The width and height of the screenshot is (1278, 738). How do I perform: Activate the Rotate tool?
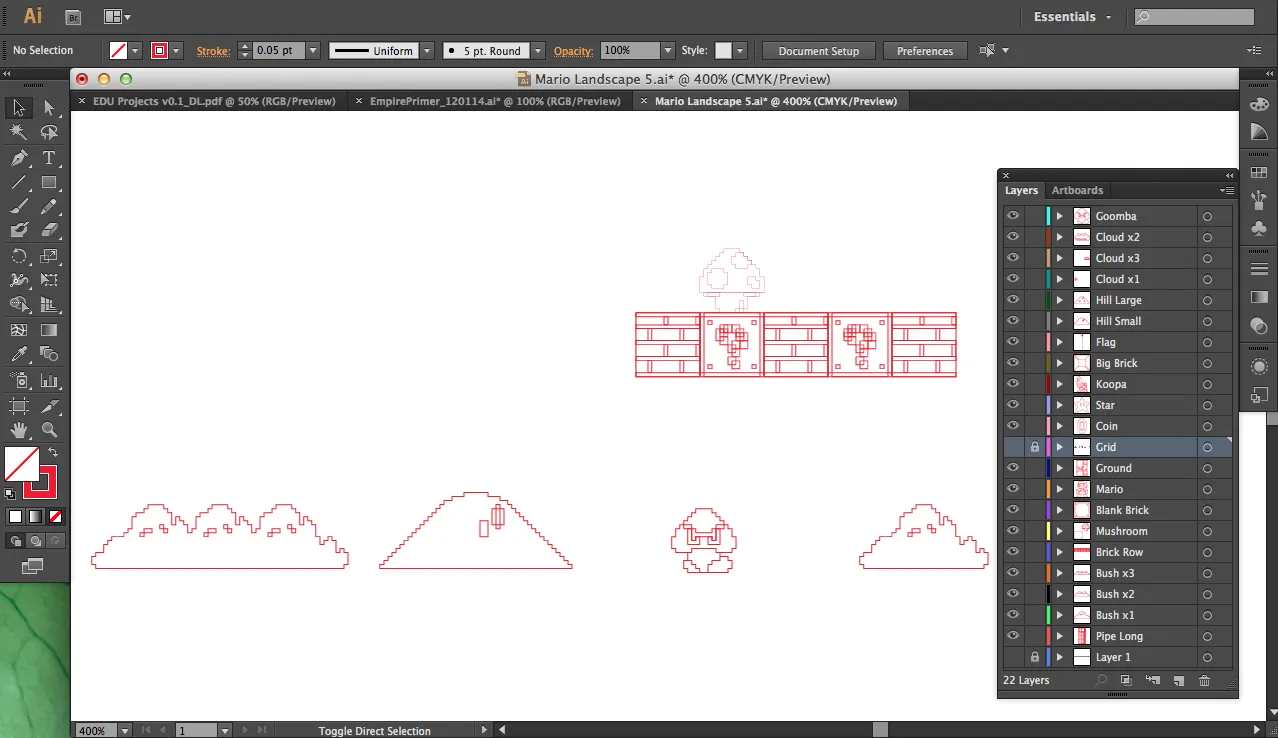[x=19, y=257]
